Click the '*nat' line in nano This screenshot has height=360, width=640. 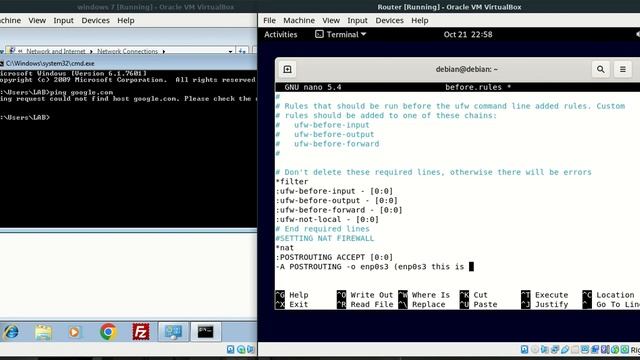click(x=285, y=248)
